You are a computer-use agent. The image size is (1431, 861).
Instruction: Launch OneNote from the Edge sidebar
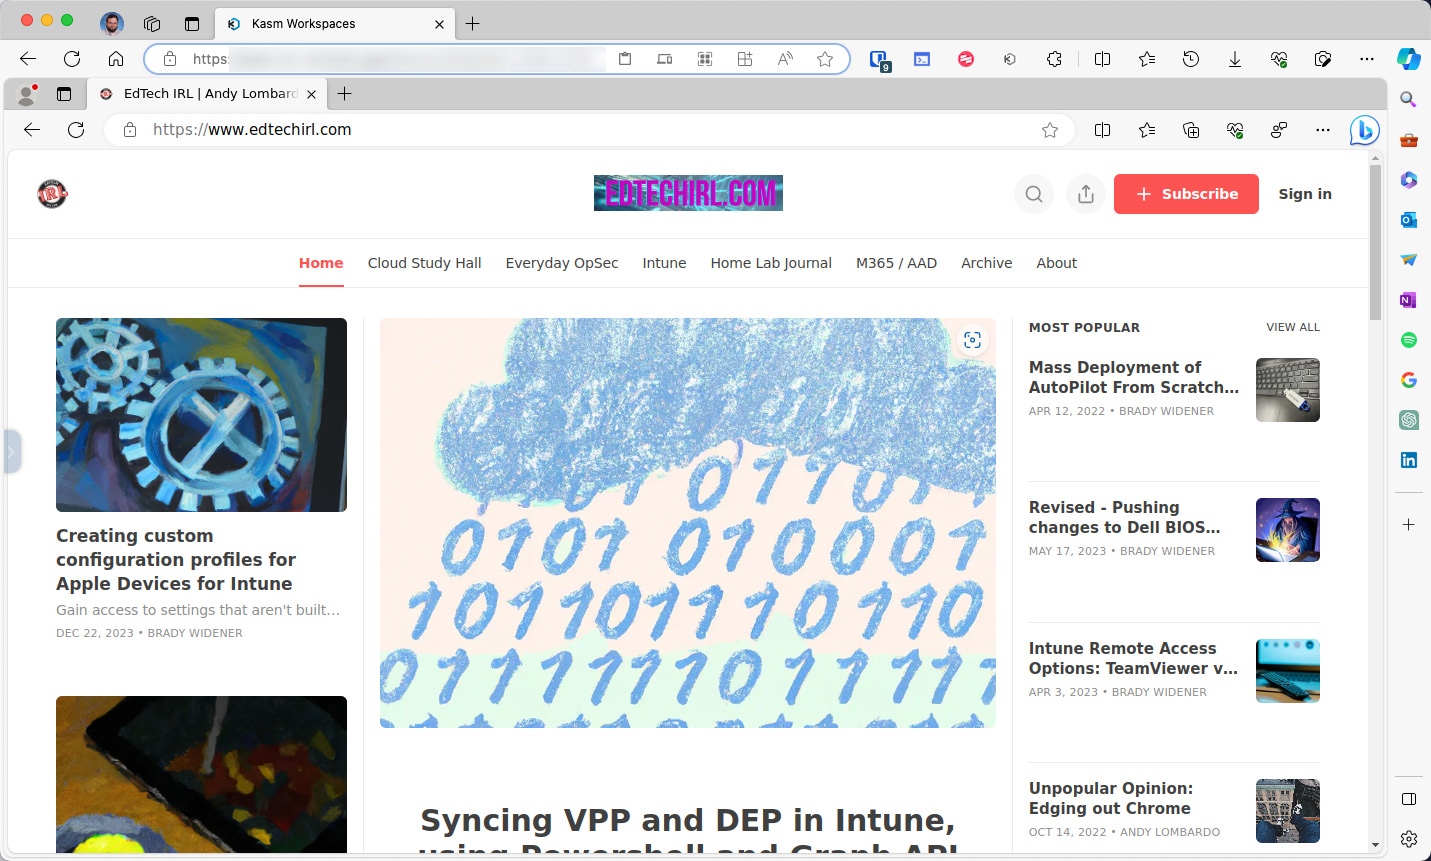tap(1409, 300)
